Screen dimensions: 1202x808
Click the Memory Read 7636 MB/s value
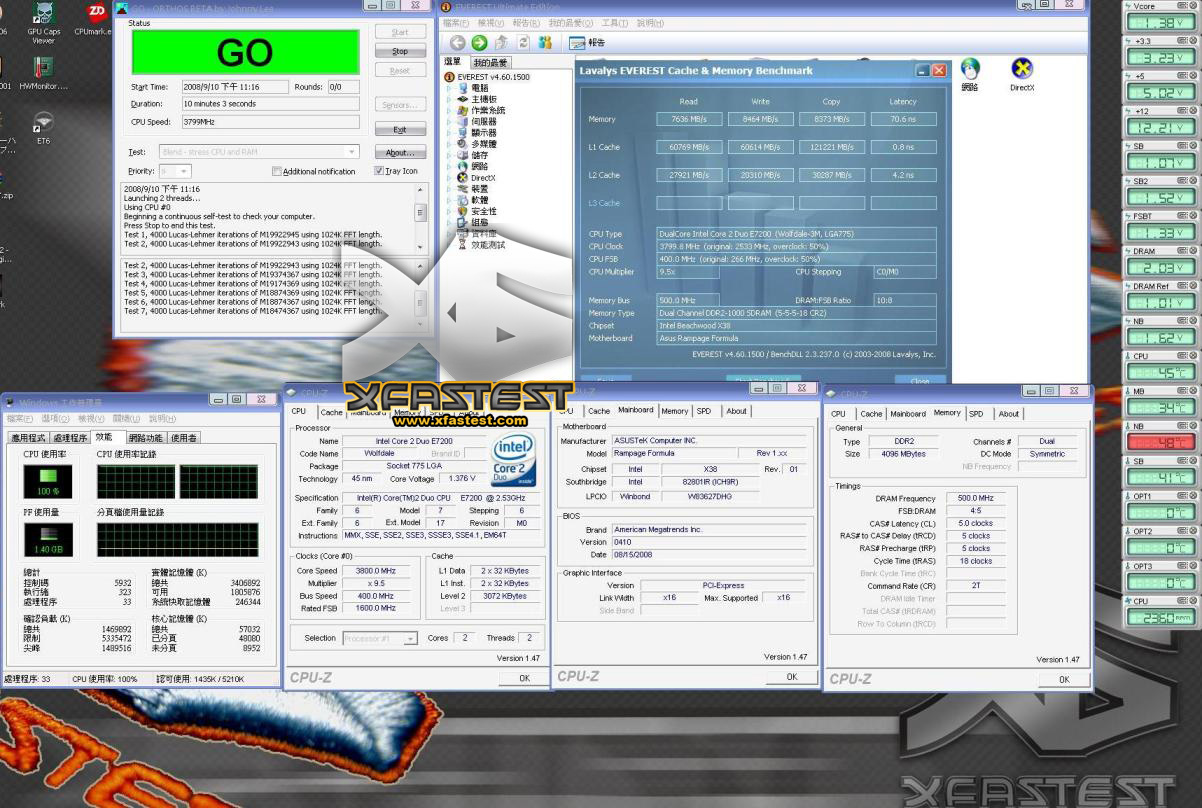pyautogui.click(x=689, y=120)
